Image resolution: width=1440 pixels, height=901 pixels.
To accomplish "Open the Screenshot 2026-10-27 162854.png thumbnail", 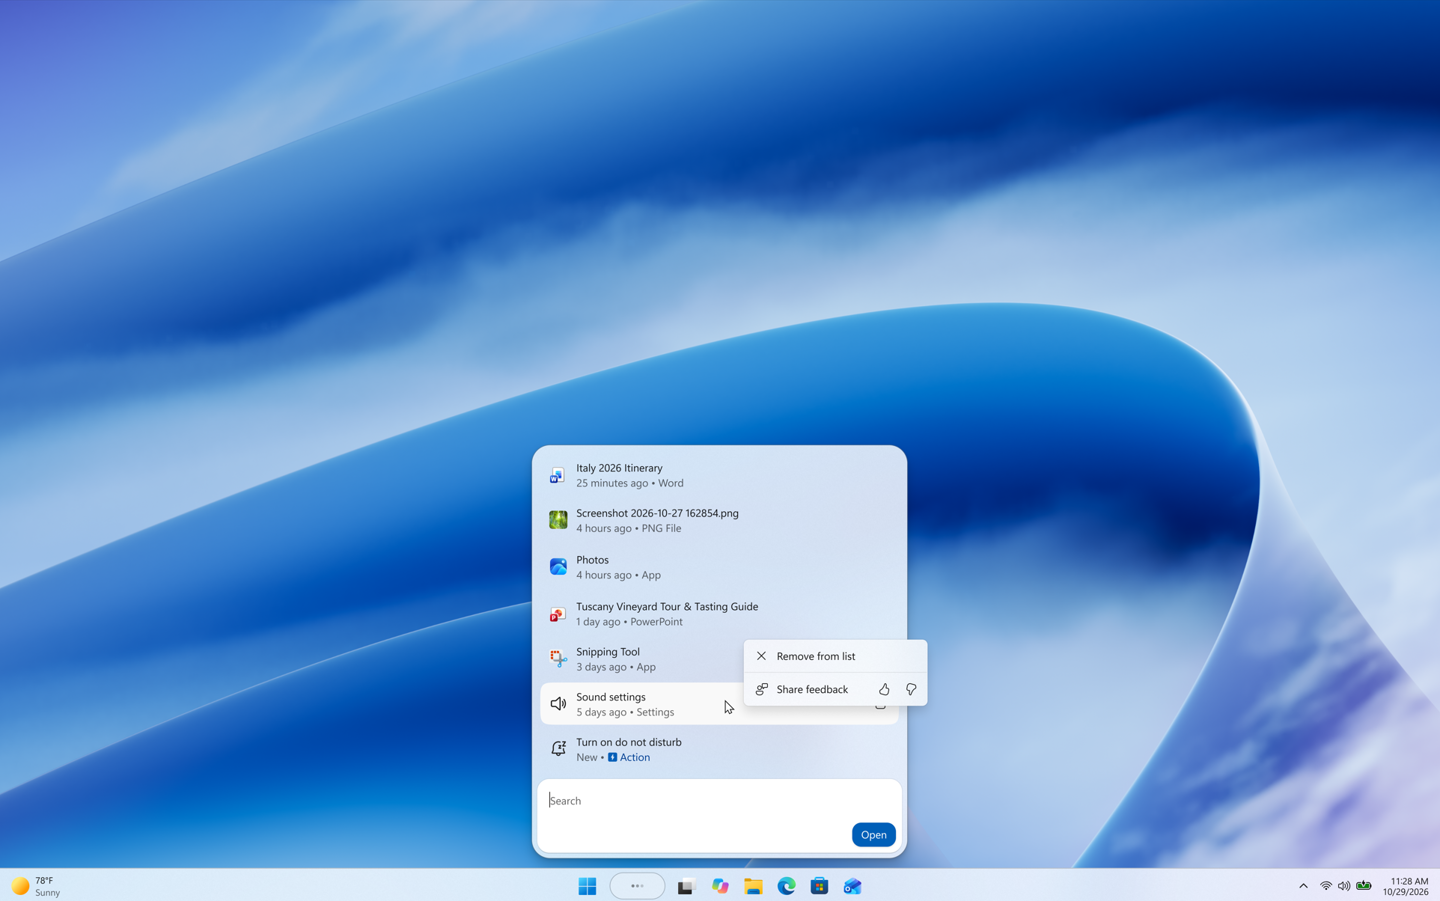I will tap(558, 520).
